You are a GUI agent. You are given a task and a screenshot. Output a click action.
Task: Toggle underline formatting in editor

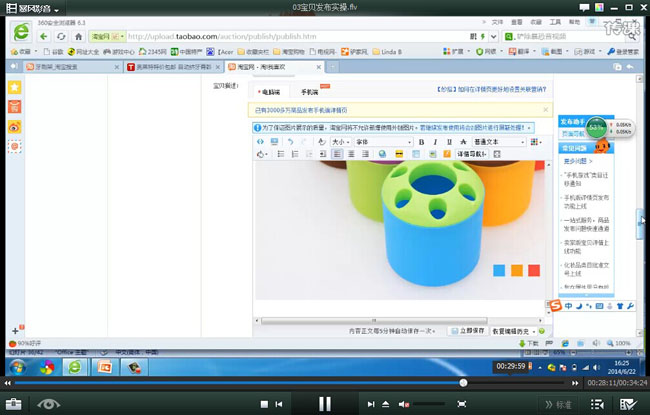tap(449, 142)
